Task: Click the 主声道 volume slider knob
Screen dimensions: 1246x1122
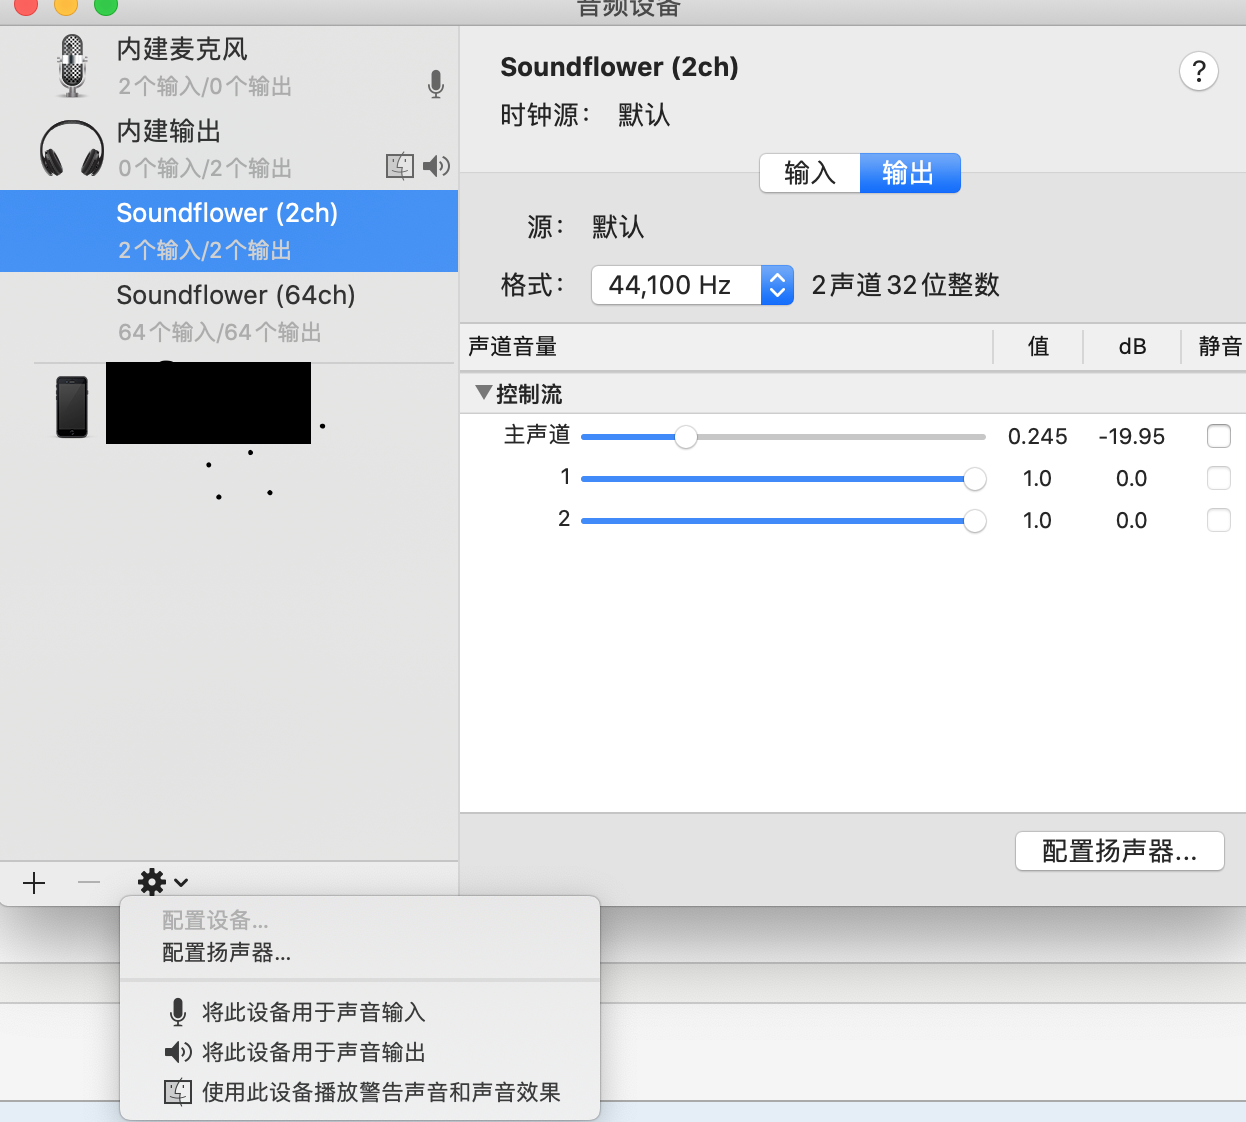Action: click(686, 437)
